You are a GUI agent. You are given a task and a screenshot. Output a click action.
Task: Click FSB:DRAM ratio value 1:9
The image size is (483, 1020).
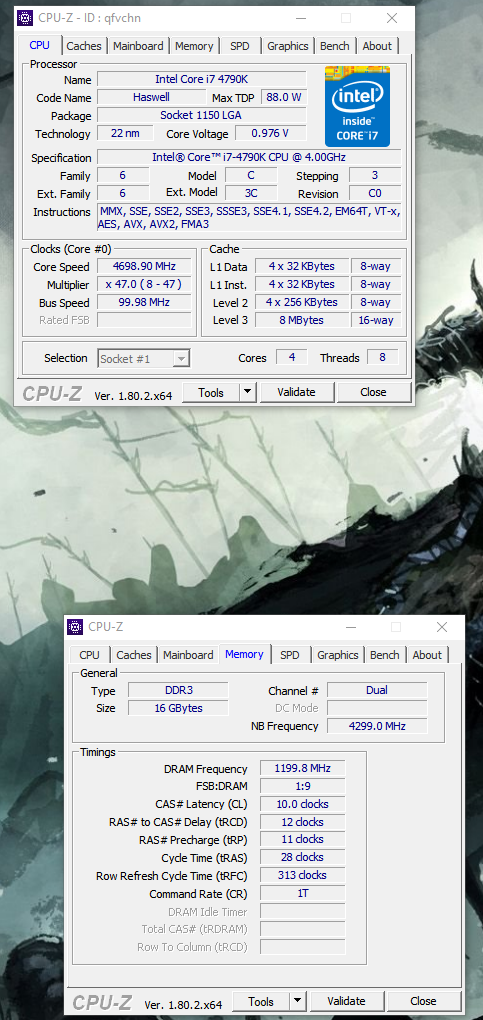click(303, 786)
